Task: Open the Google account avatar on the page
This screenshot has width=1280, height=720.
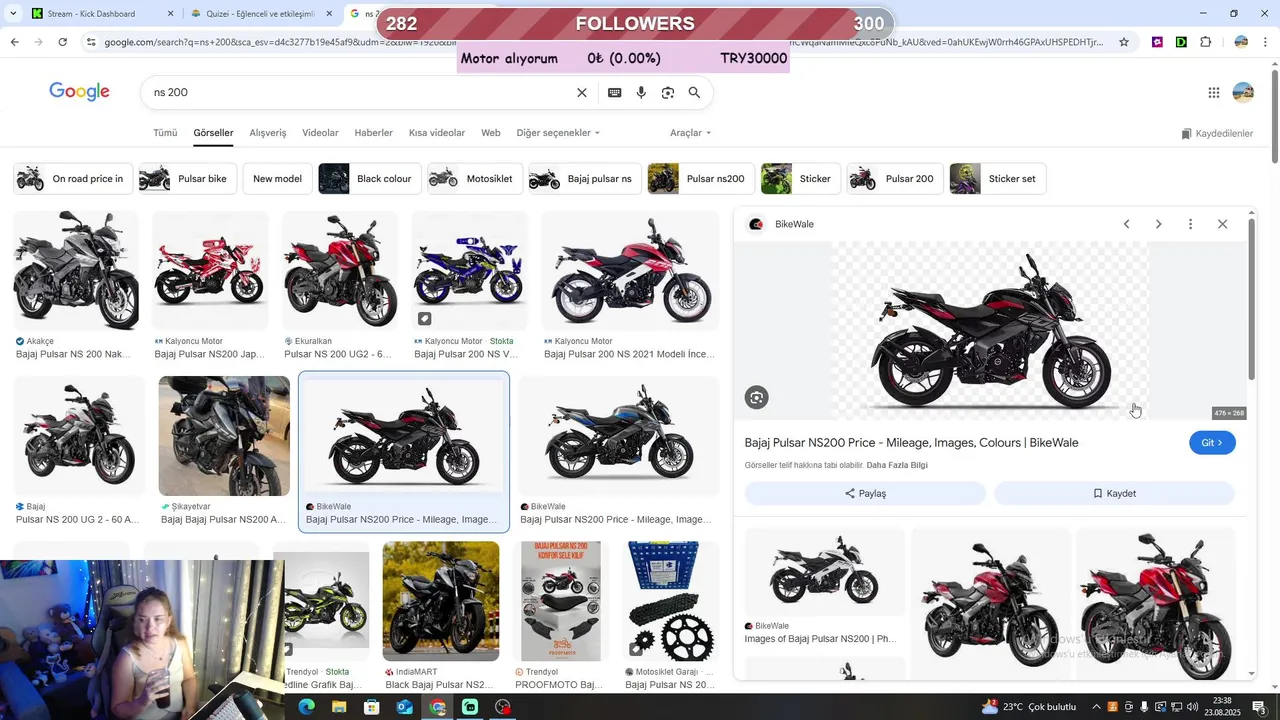Action: (1243, 93)
